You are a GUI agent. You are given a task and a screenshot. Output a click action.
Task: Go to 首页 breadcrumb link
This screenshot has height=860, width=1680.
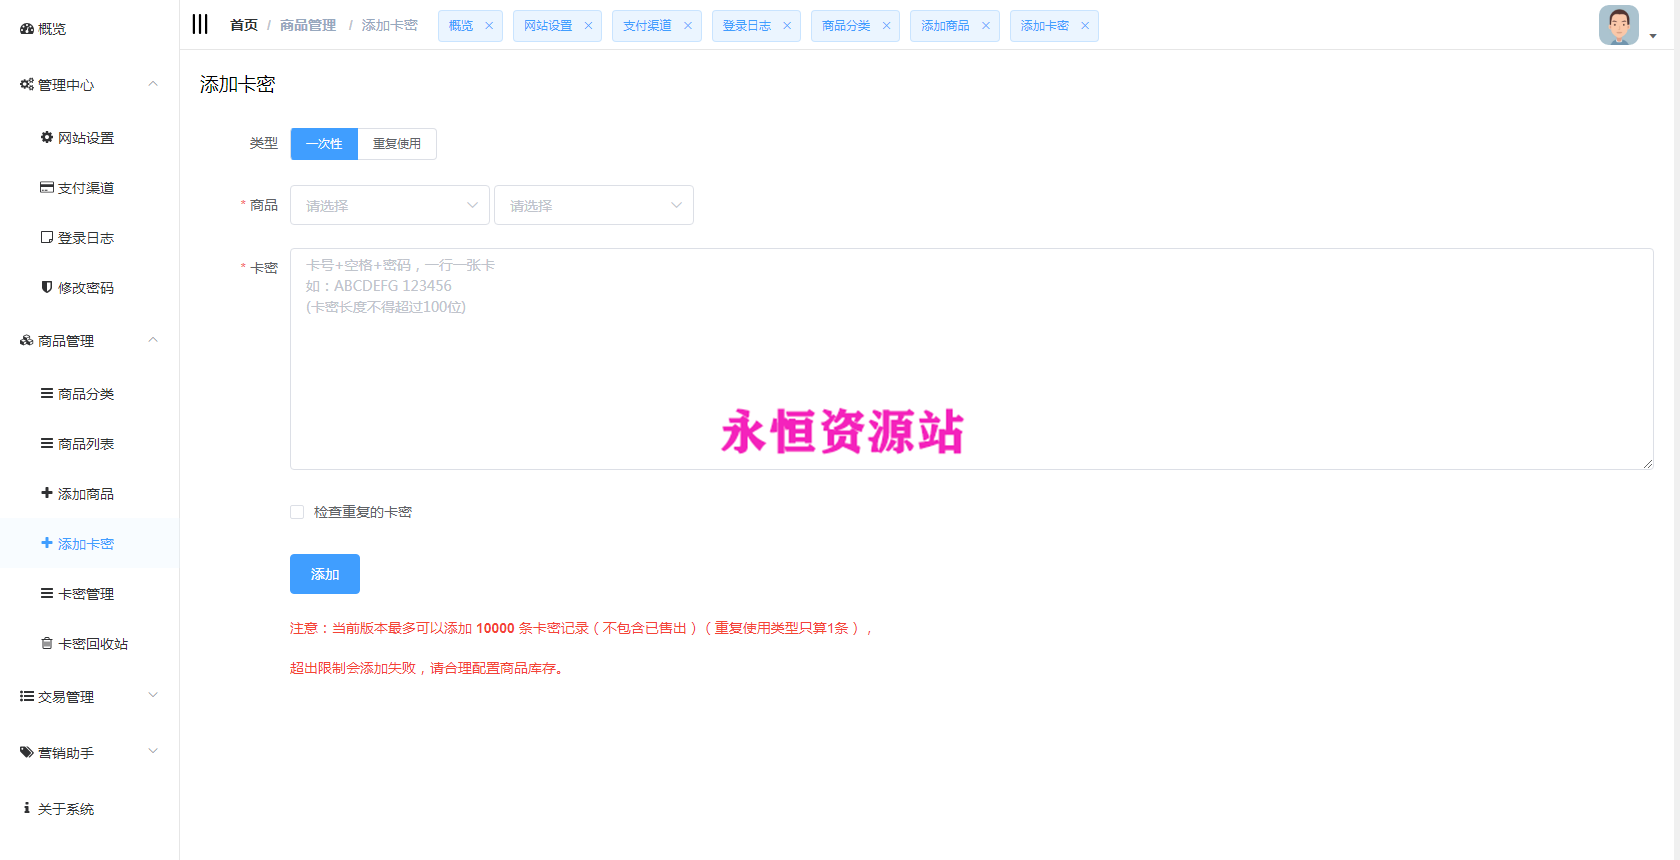point(244,25)
